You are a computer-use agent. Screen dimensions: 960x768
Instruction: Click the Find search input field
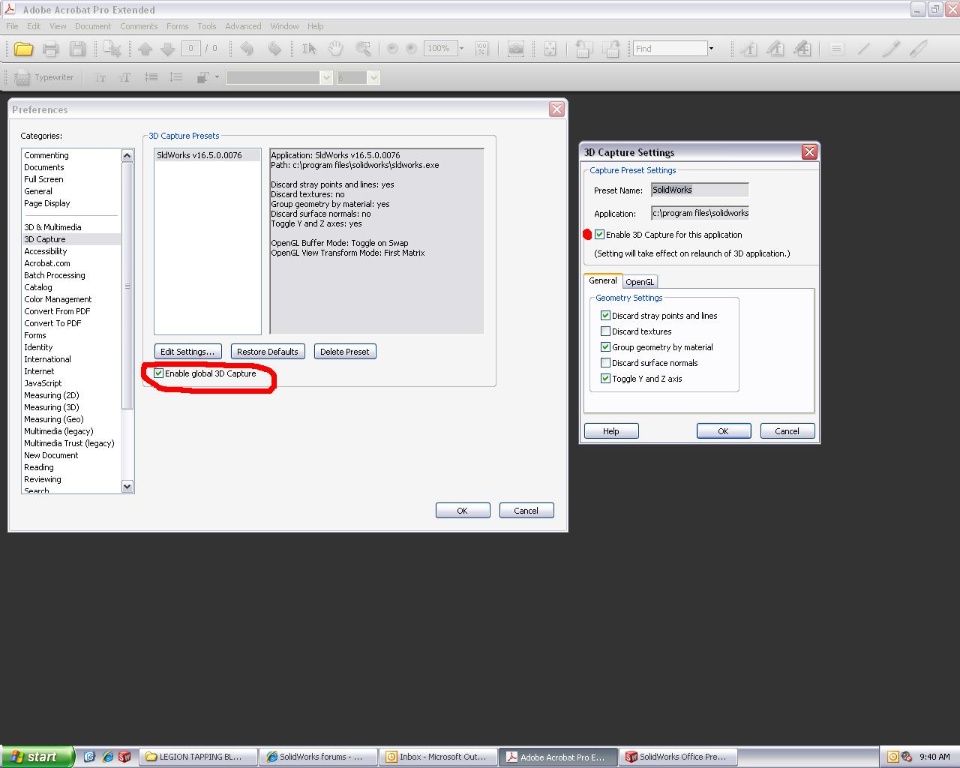click(670, 48)
